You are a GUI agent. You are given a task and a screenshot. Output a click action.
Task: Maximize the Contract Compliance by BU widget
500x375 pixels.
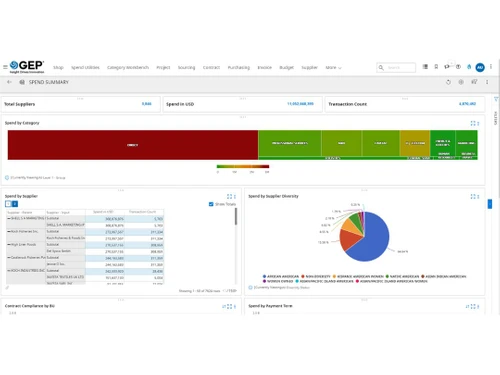[229, 306]
